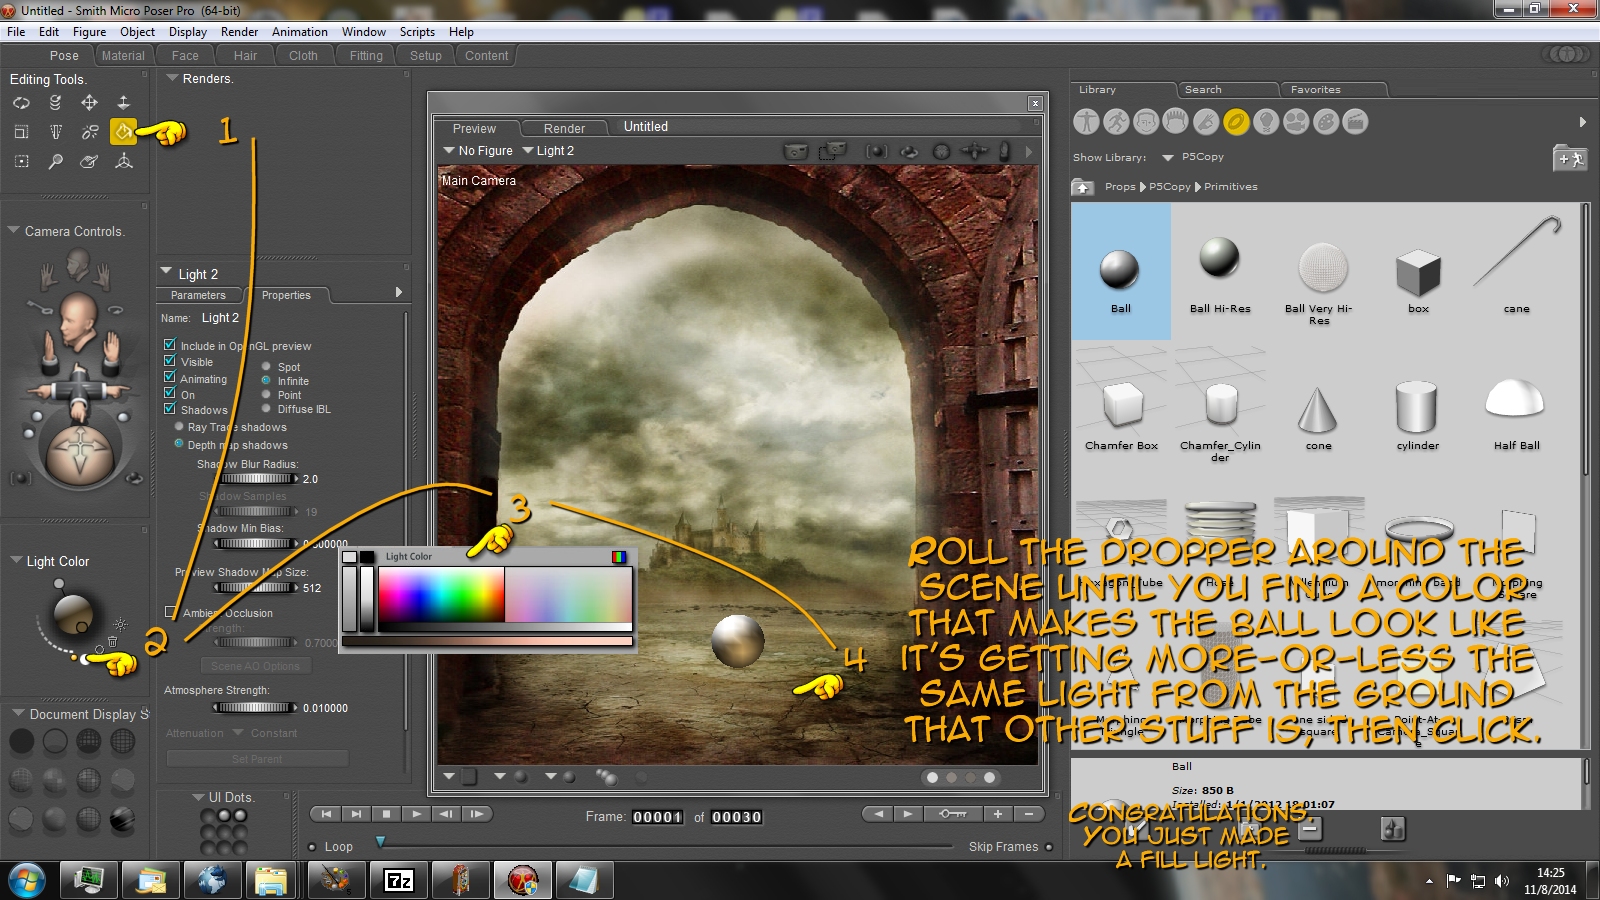Screen dimensions: 1600x900
Task: Select the Spot light type radio button
Action: (266, 367)
